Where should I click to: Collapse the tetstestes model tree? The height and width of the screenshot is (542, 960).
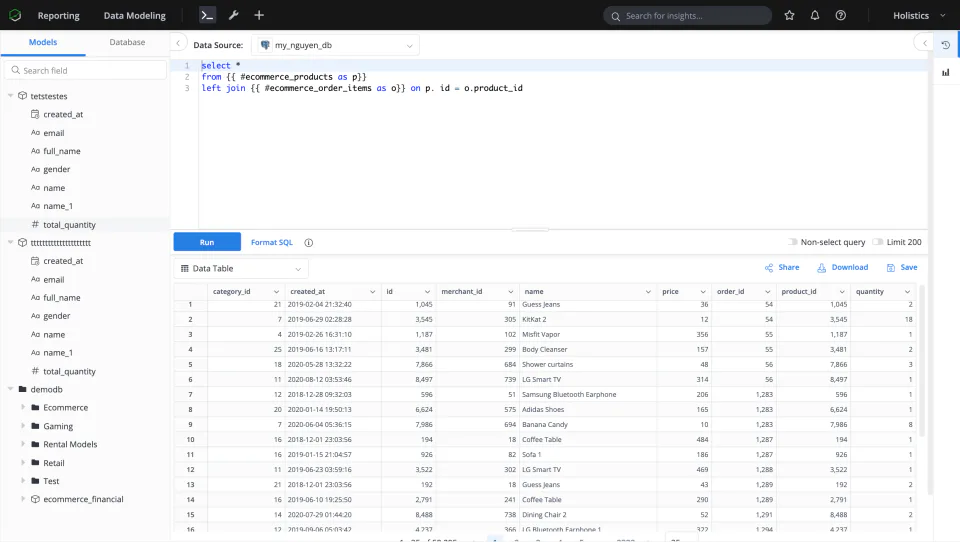tap(10, 96)
